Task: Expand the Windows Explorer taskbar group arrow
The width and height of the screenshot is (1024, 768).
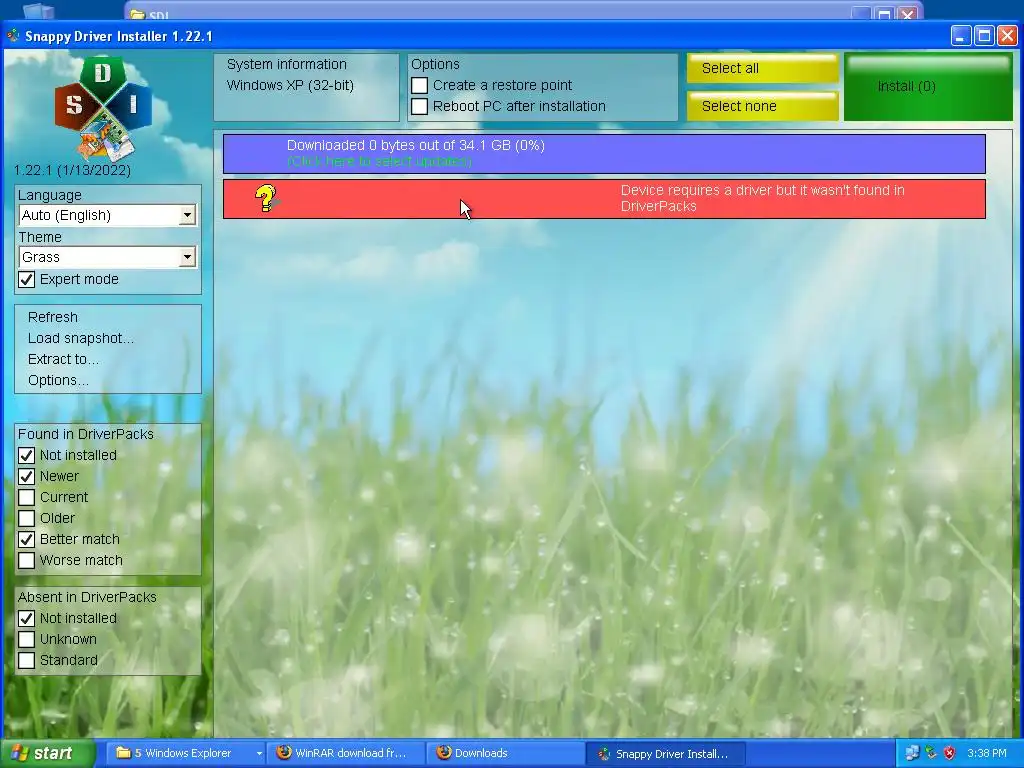Action: (x=259, y=754)
